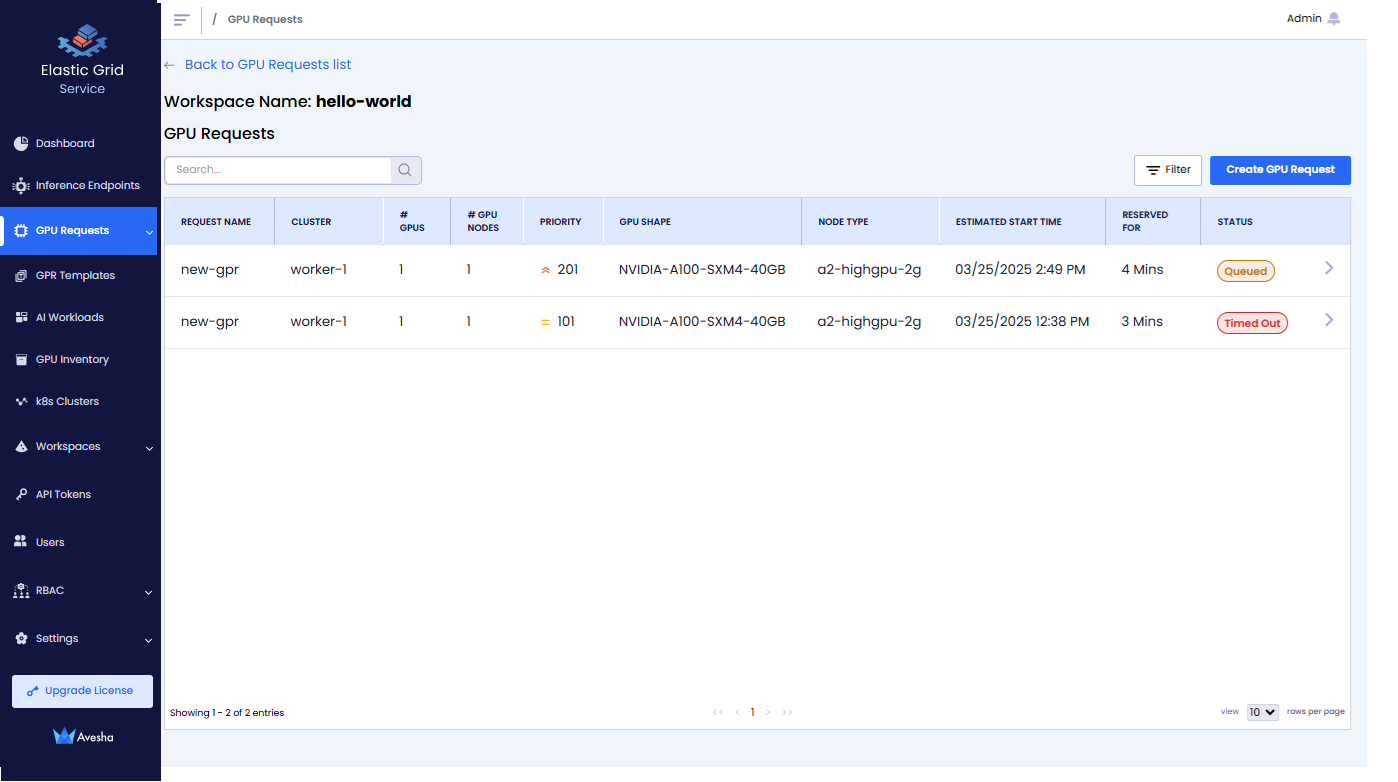Select AI Workloads menu item
This screenshot has width=1398, height=782.
[x=69, y=318]
